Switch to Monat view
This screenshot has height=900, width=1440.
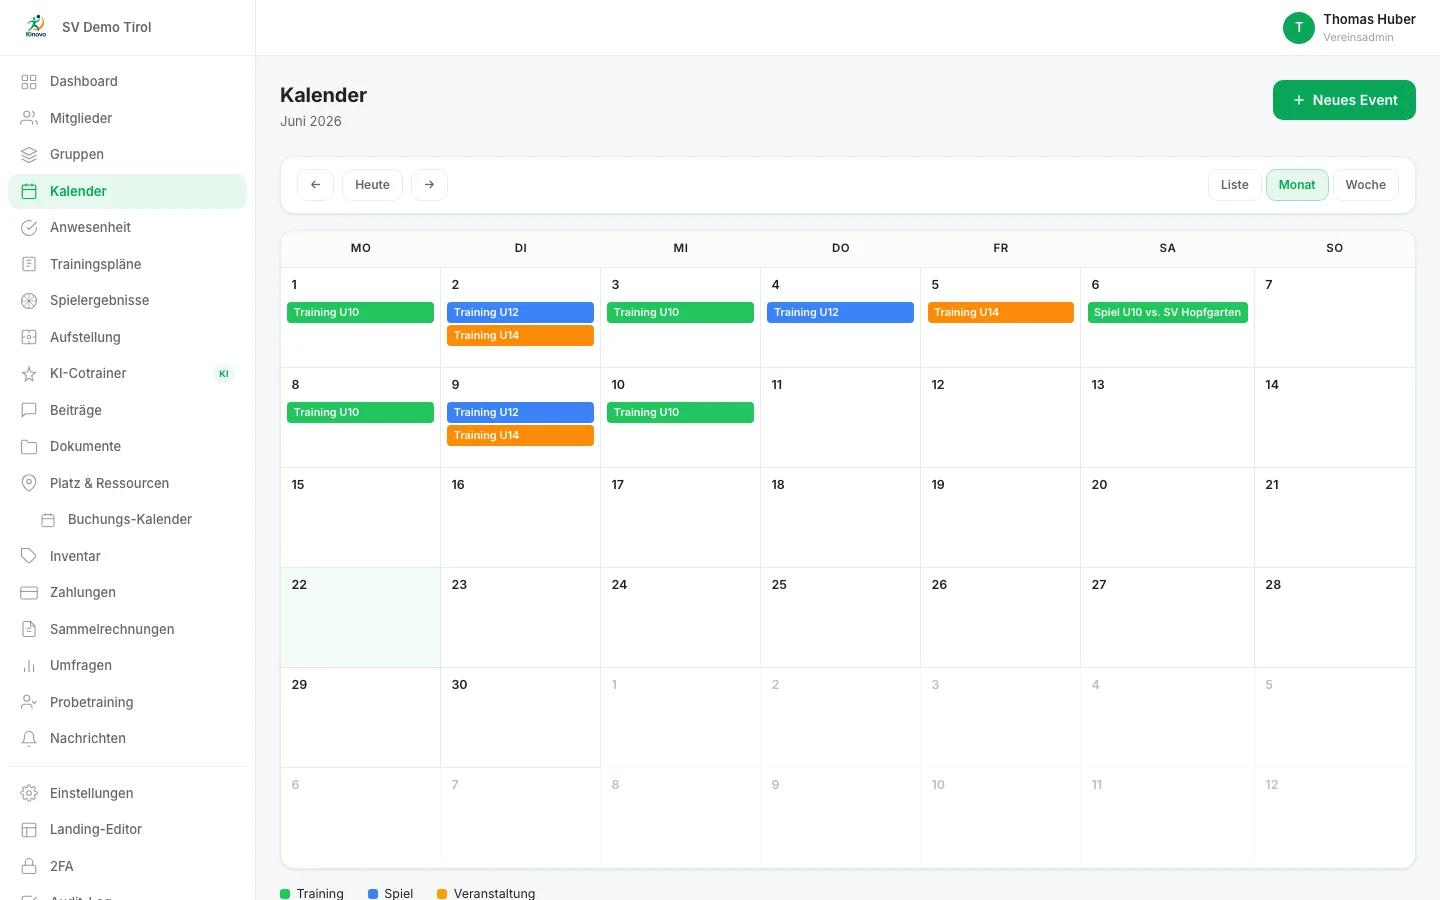click(x=1297, y=185)
